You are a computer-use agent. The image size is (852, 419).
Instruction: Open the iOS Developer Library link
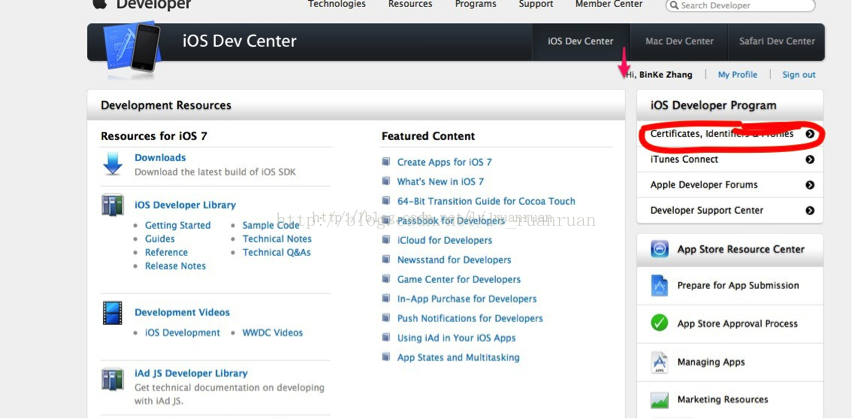click(185, 205)
